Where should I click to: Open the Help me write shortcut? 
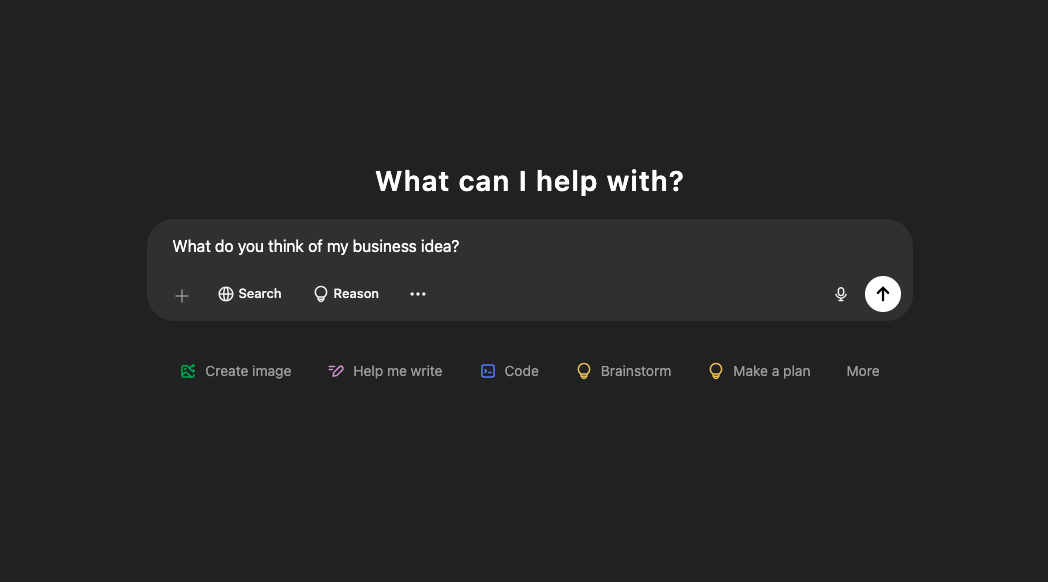click(385, 370)
